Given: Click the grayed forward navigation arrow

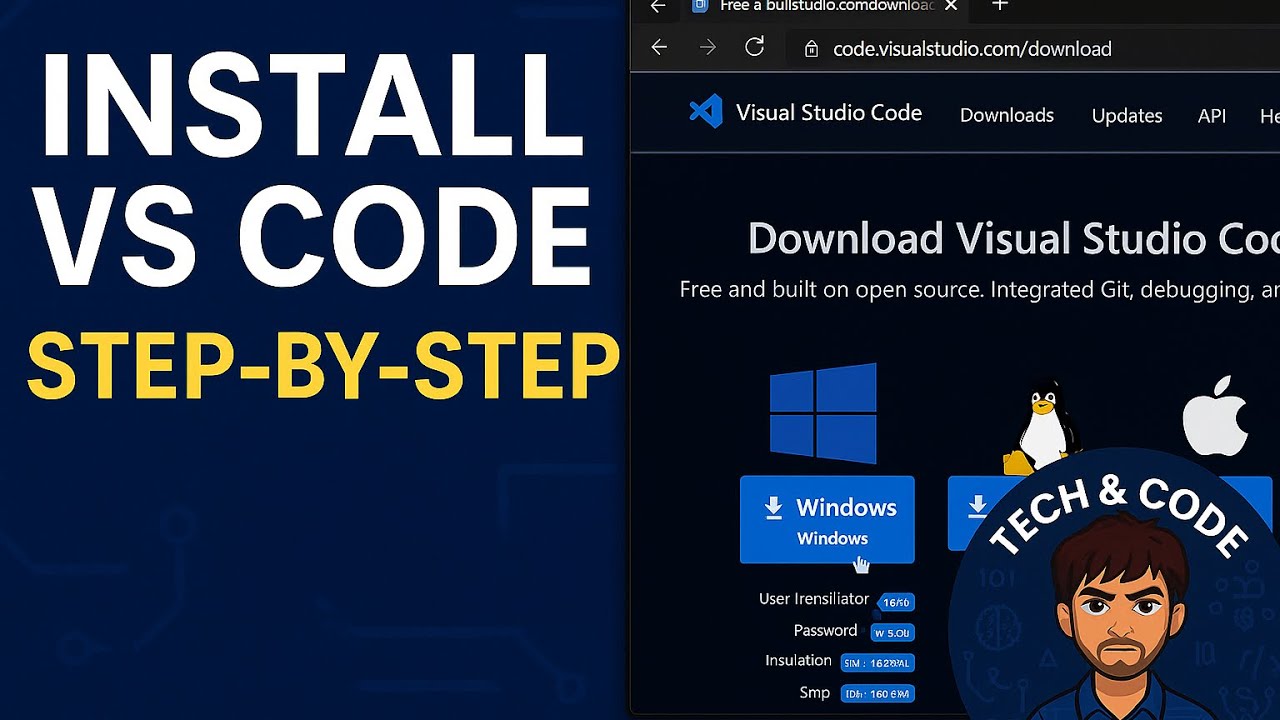Looking at the screenshot, I should (708, 48).
